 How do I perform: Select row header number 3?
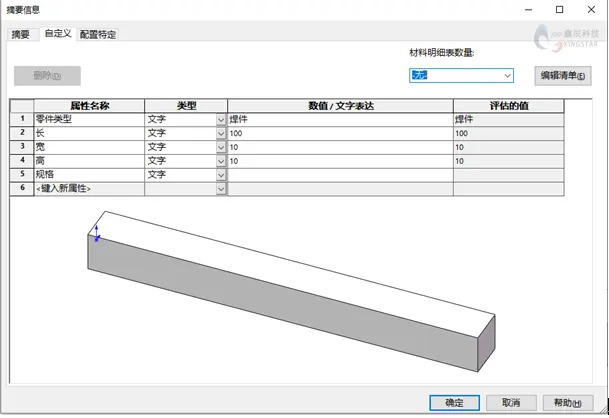[x=22, y=147]
